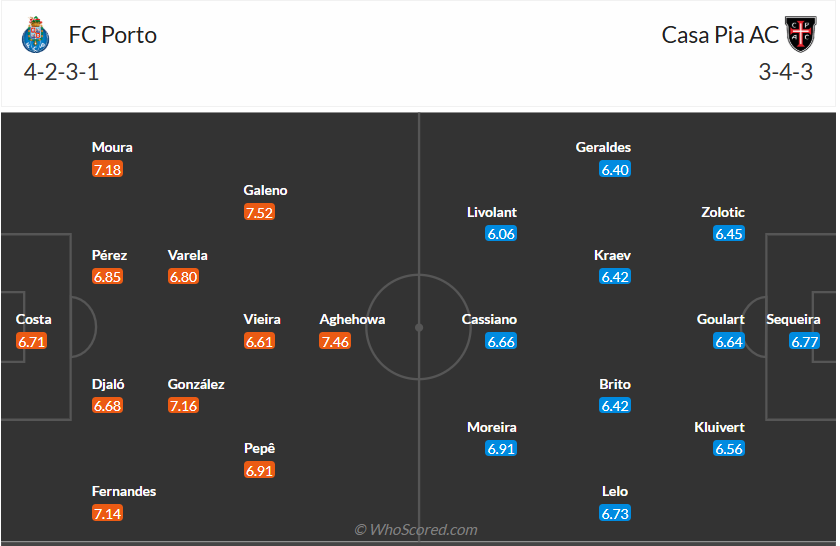The image size is (840, 546).
Task: Click Lelo's 6.73 rating badge
Action: [615, 513]
